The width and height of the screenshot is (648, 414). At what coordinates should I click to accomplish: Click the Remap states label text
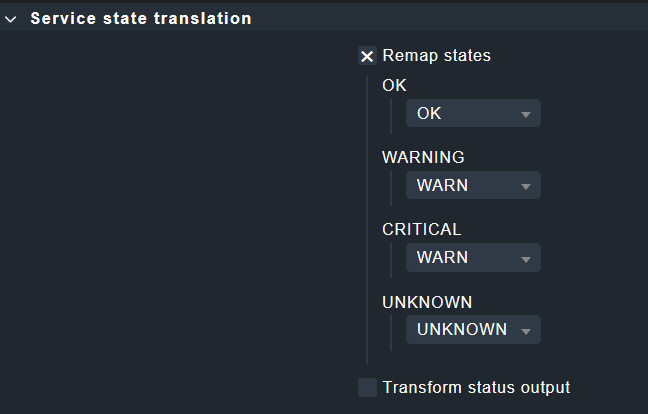click(x=437, y=56)
